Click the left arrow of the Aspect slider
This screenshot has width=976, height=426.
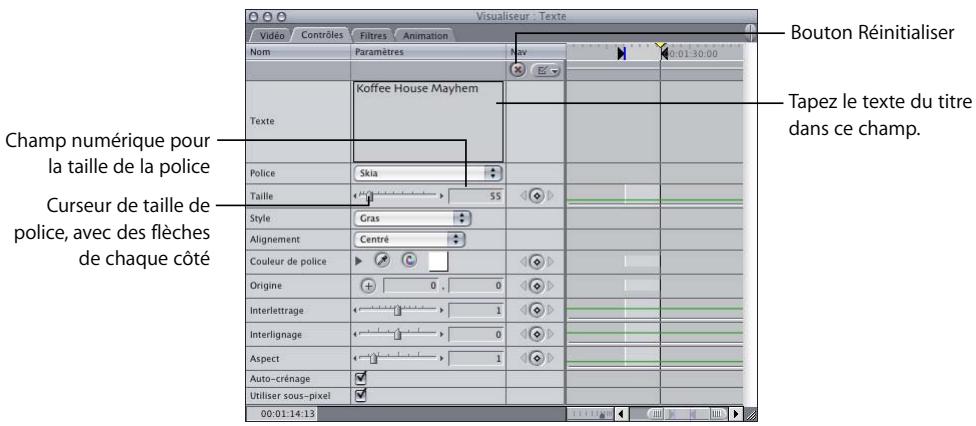tap(355, 359)
